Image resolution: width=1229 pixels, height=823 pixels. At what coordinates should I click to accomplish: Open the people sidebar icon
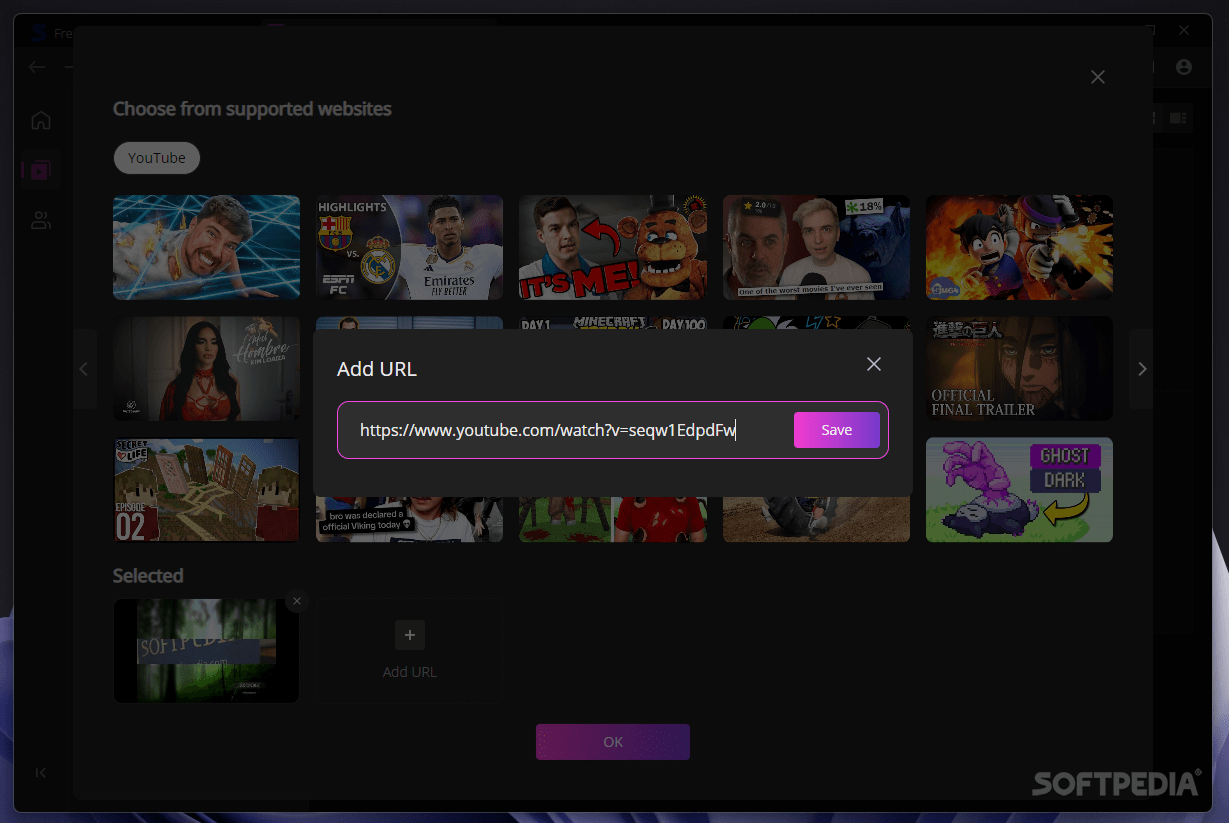[x=41, y=221]
